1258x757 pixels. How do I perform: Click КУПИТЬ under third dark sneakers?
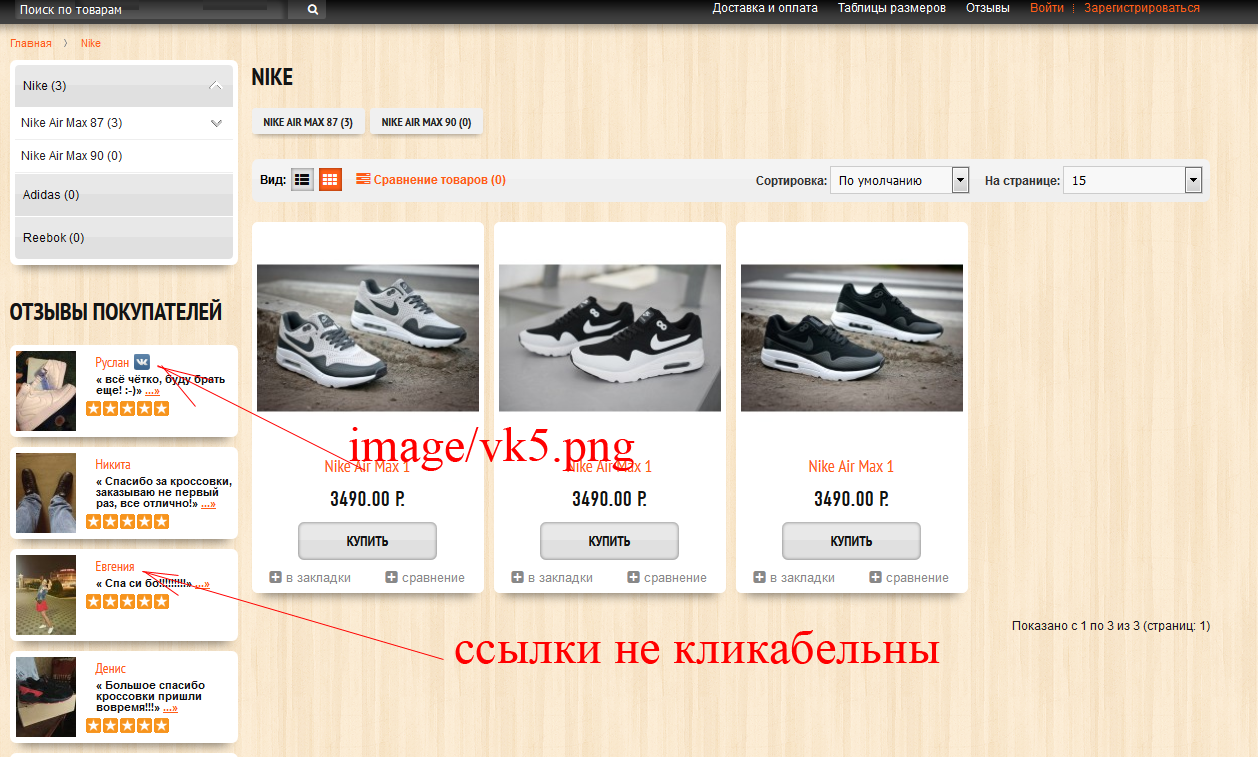(x=852, y=541)
